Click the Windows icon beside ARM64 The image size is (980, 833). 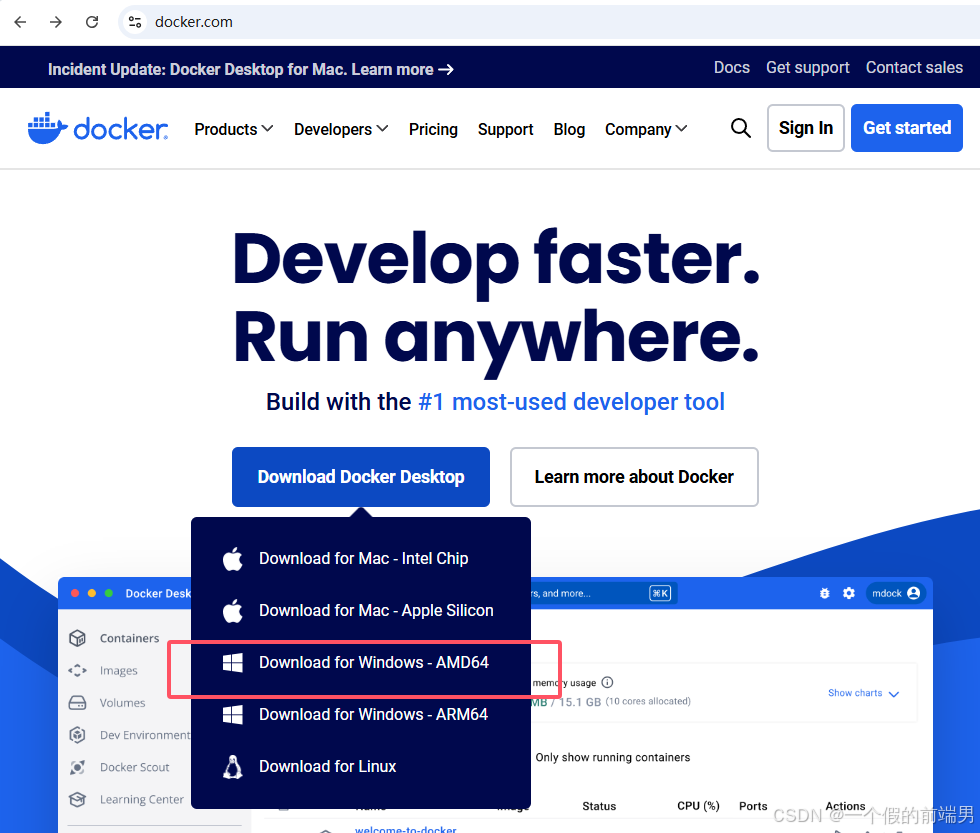tap(232, 715)
